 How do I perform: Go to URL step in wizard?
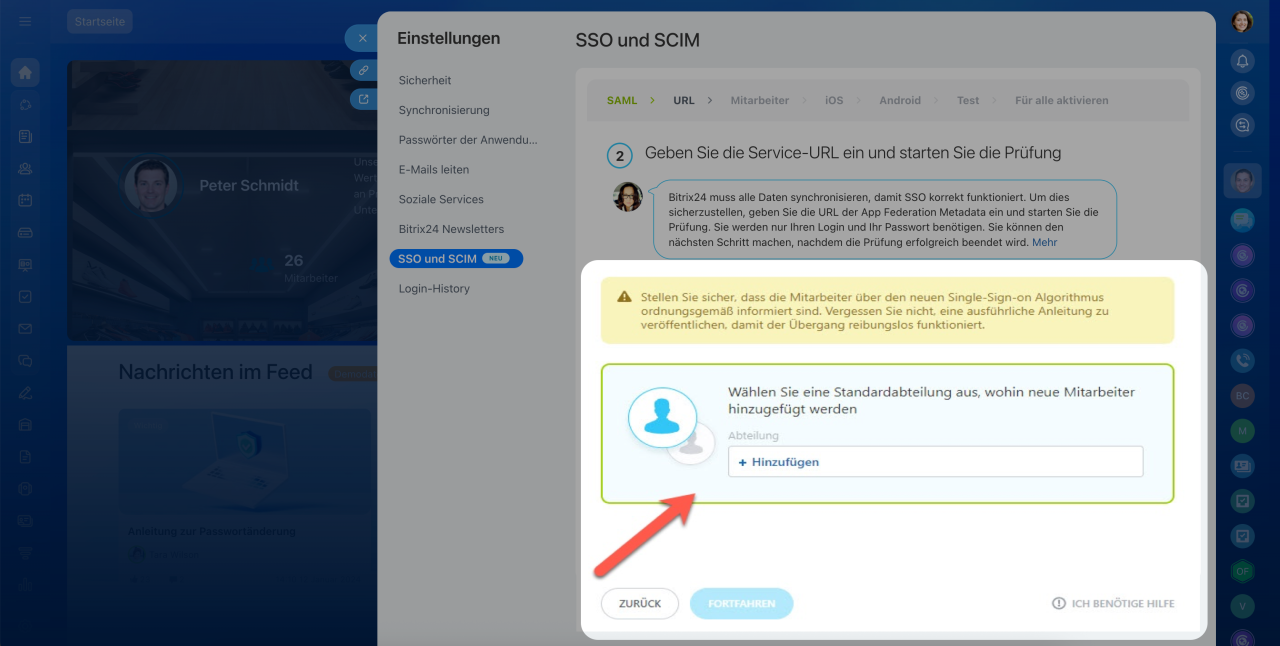(684, 100)
